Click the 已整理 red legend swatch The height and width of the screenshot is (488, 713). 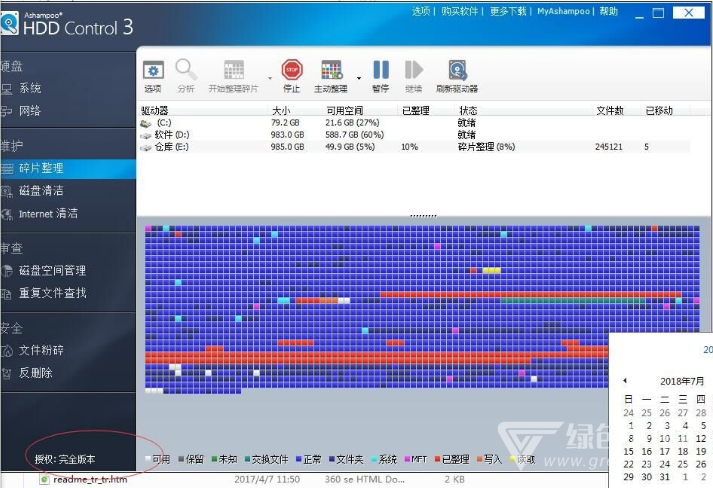click(x=438, y=459)
